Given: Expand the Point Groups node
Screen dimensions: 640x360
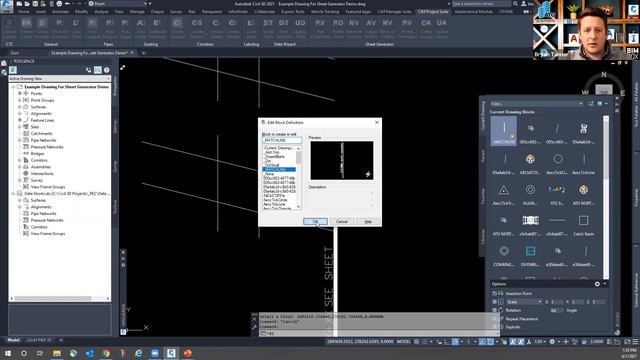Looking at the screenshot, I should 20,100.
